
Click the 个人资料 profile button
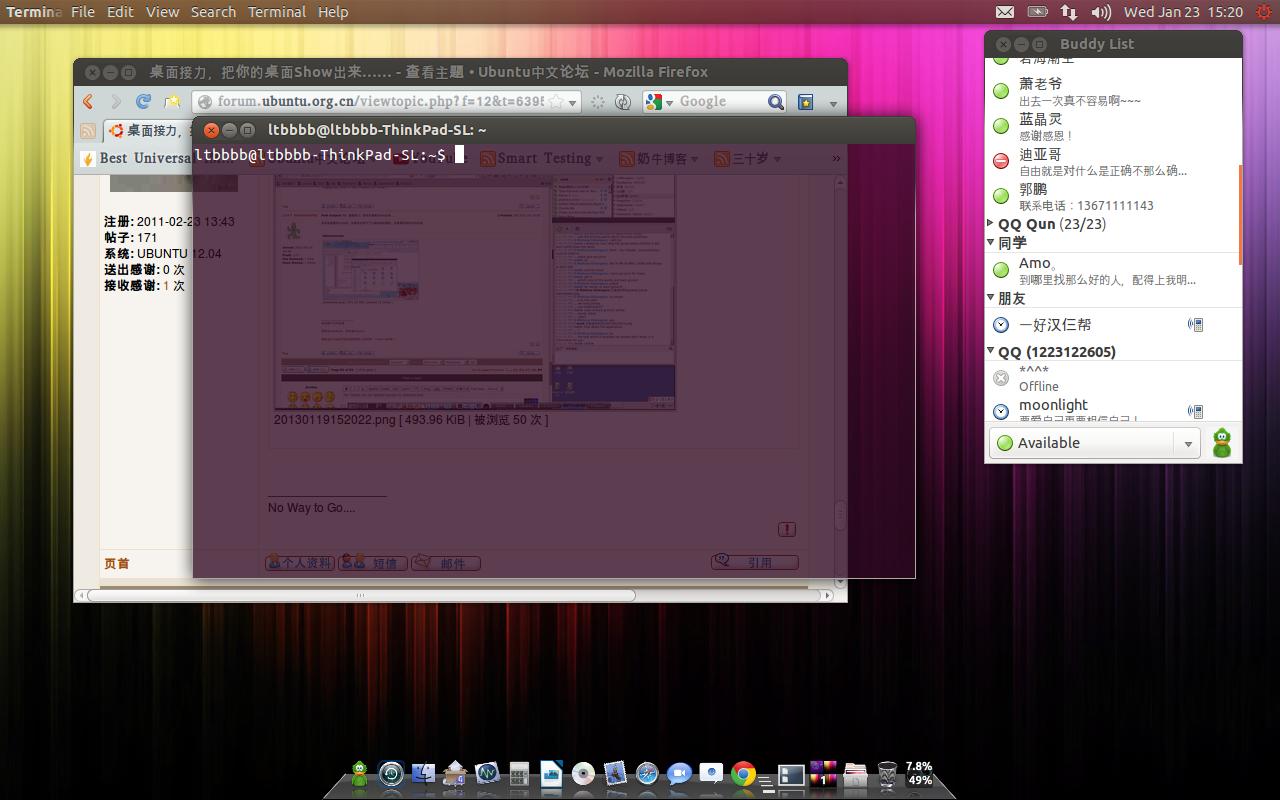coord(300,563)
